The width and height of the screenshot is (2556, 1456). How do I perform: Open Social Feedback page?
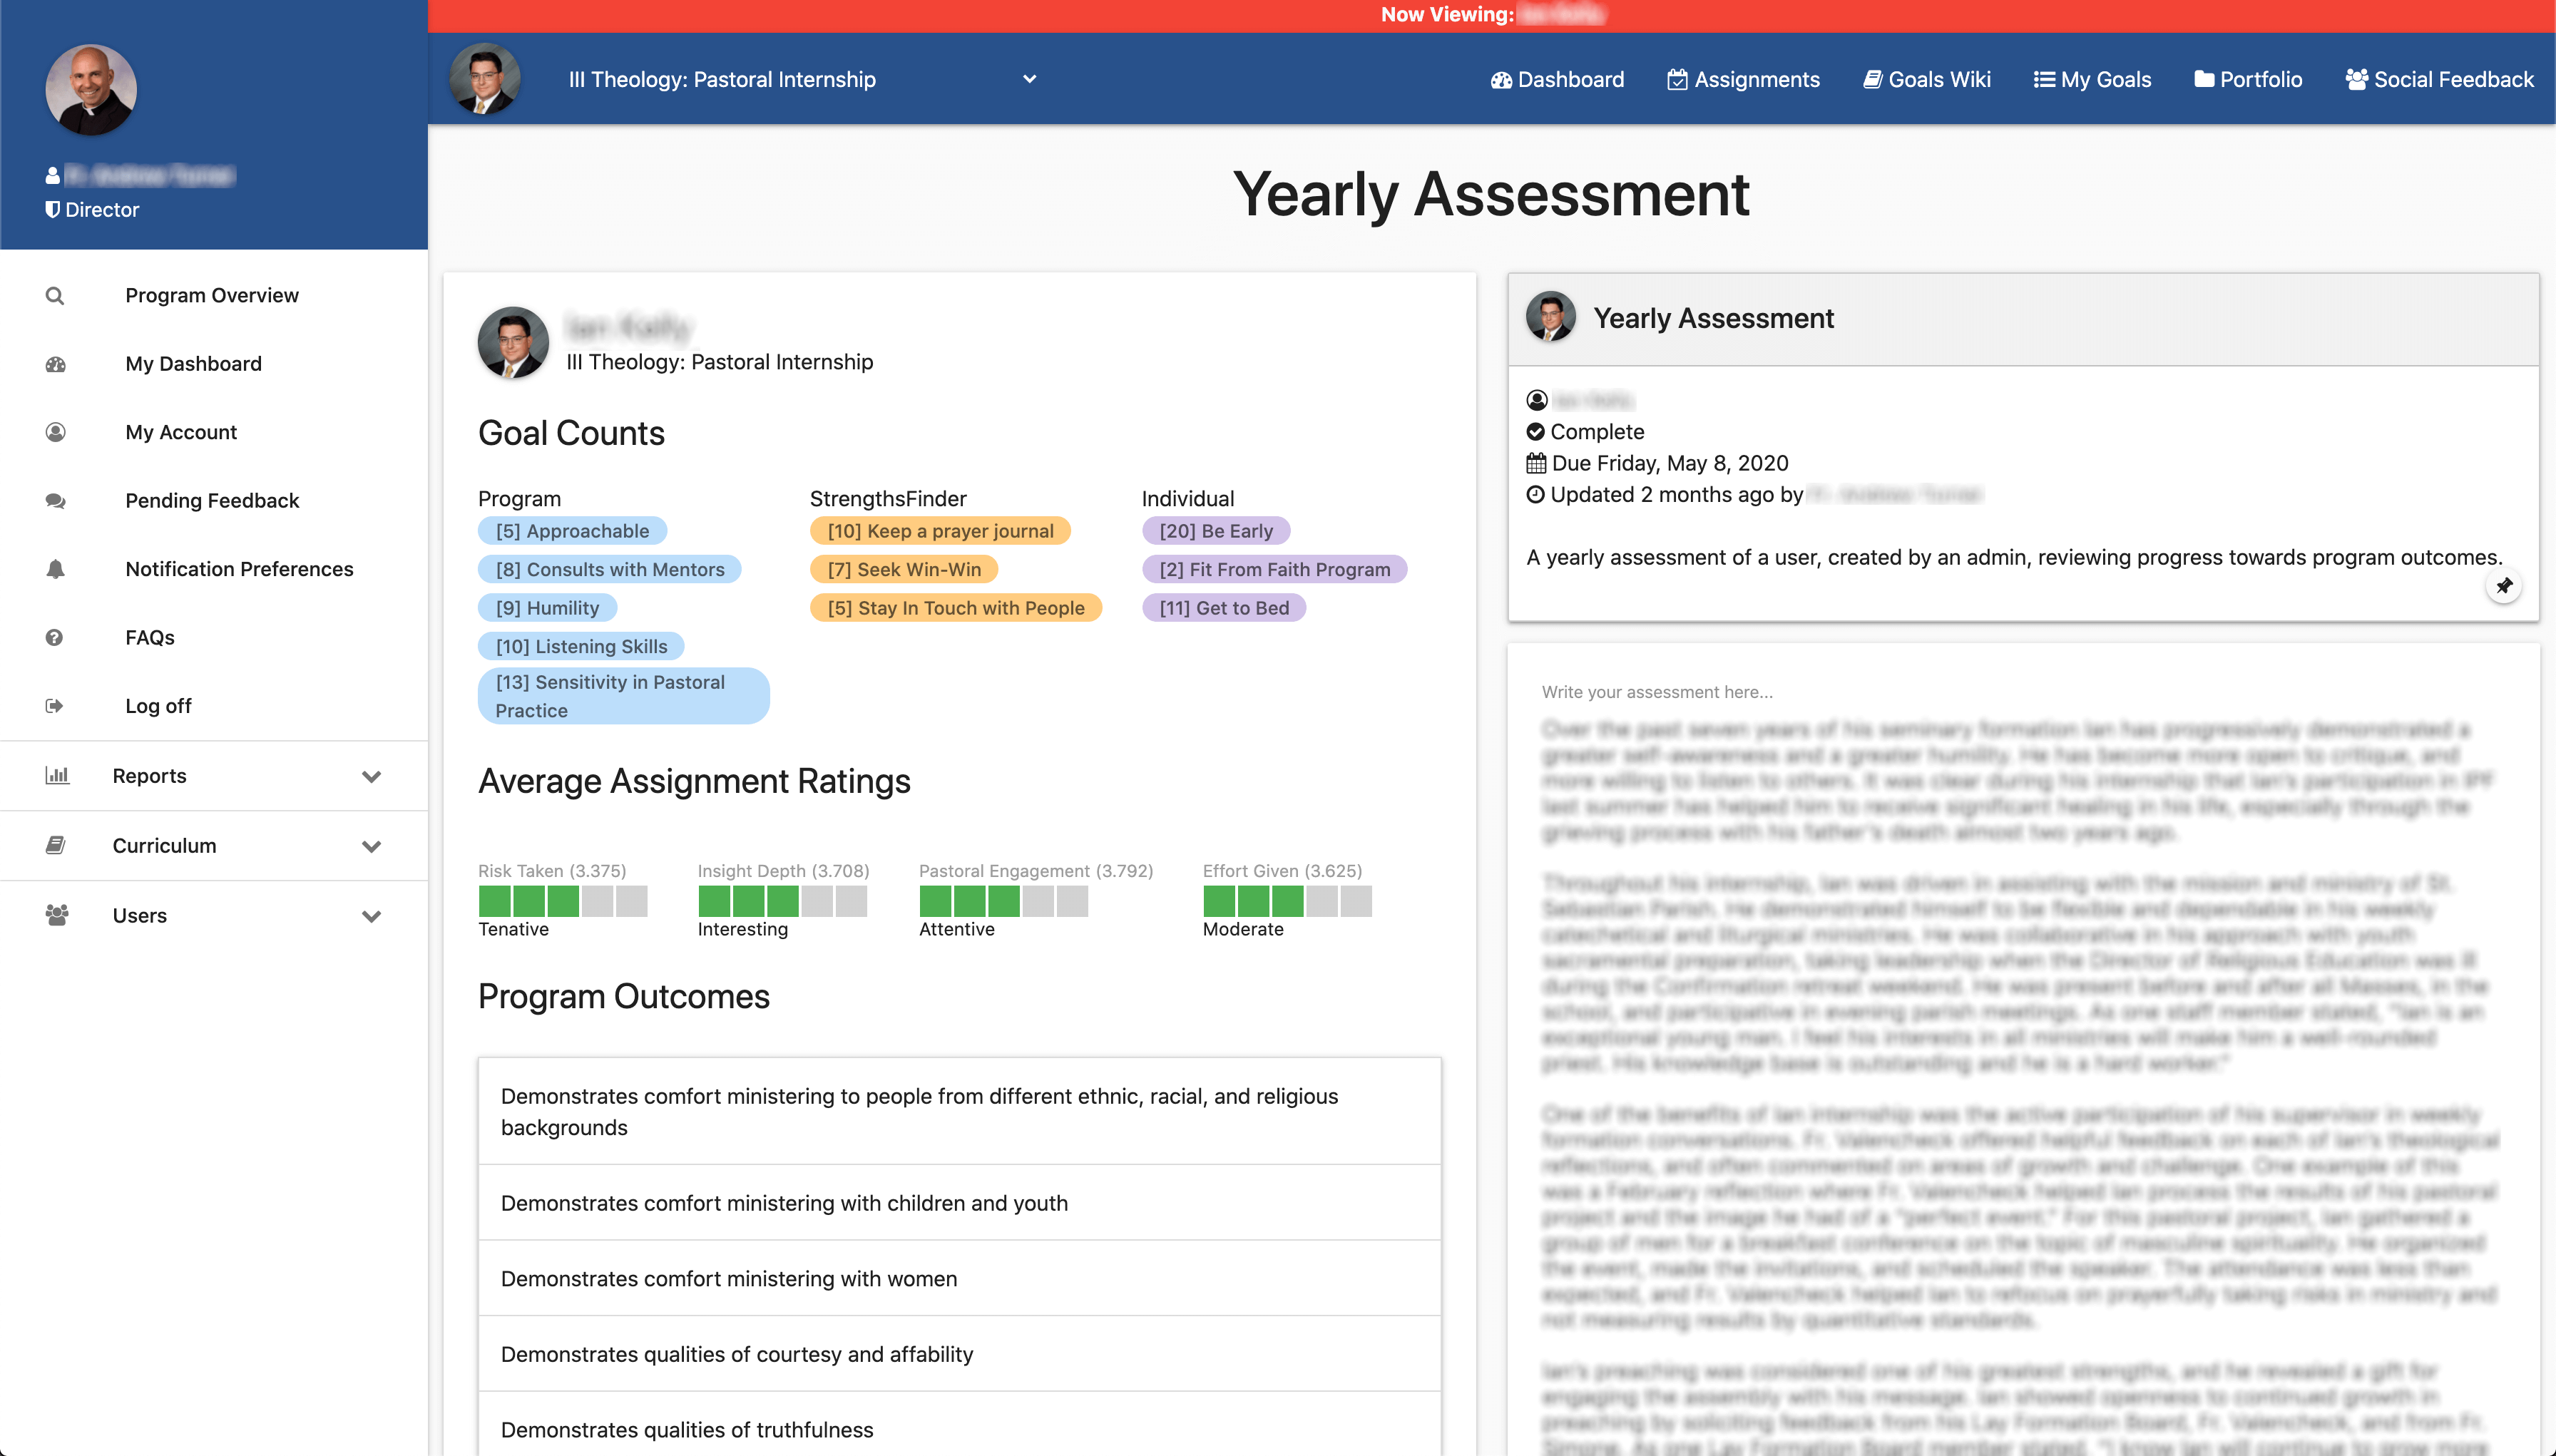pyautogui.click(x=2439, y=80)
